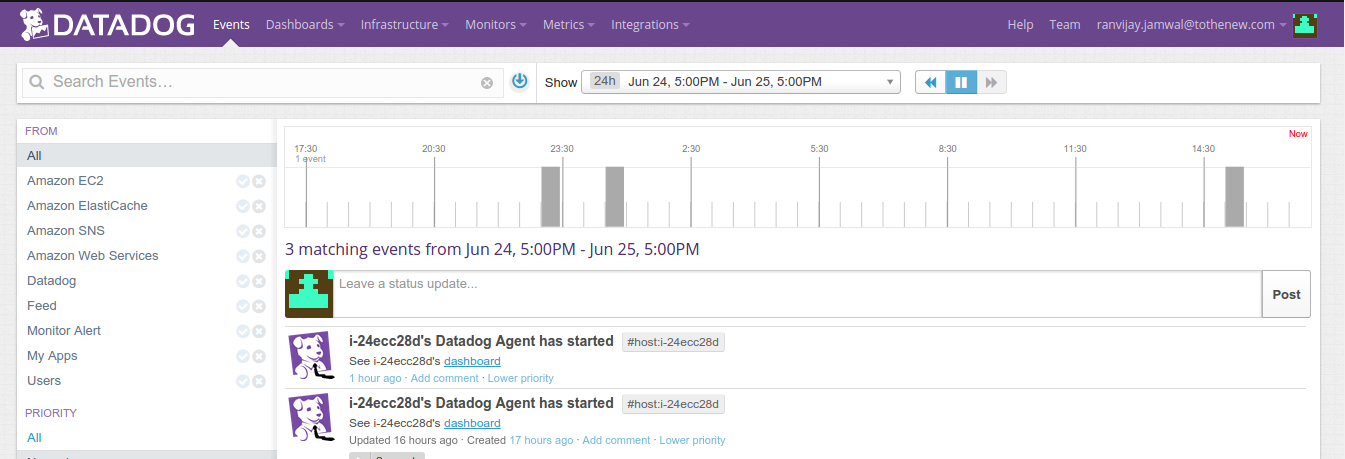Filter by Monitor Alert source
The width and height of the screenshot is (1345, 459).
(64, 331)
